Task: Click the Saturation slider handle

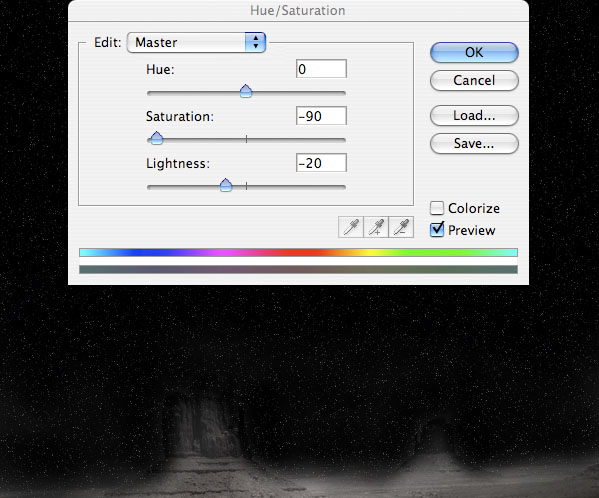Action: pyautogui.click(x=156, y=138)
